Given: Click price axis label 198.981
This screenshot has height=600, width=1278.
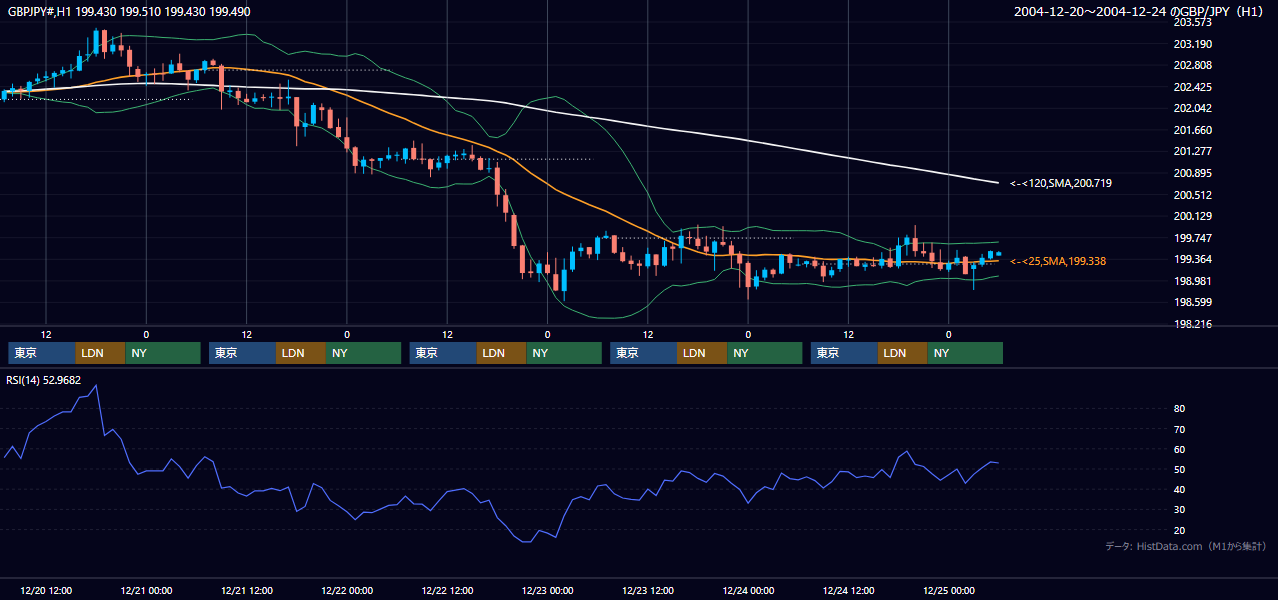Looking at the screenshot, I should (1192, 281).
